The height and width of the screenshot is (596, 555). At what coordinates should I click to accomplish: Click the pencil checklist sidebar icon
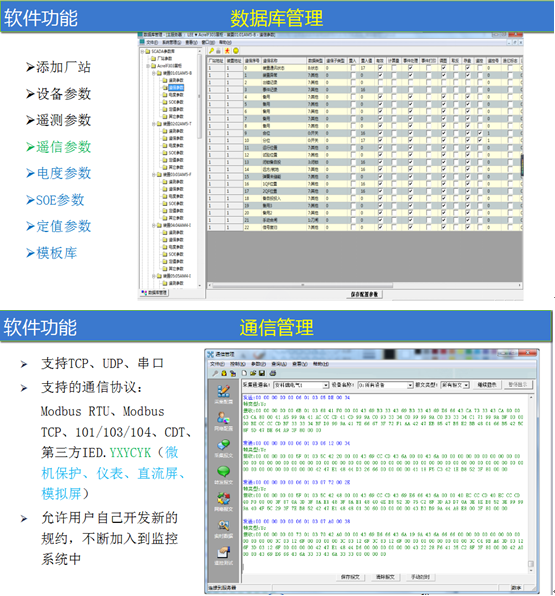pos(224,391)
